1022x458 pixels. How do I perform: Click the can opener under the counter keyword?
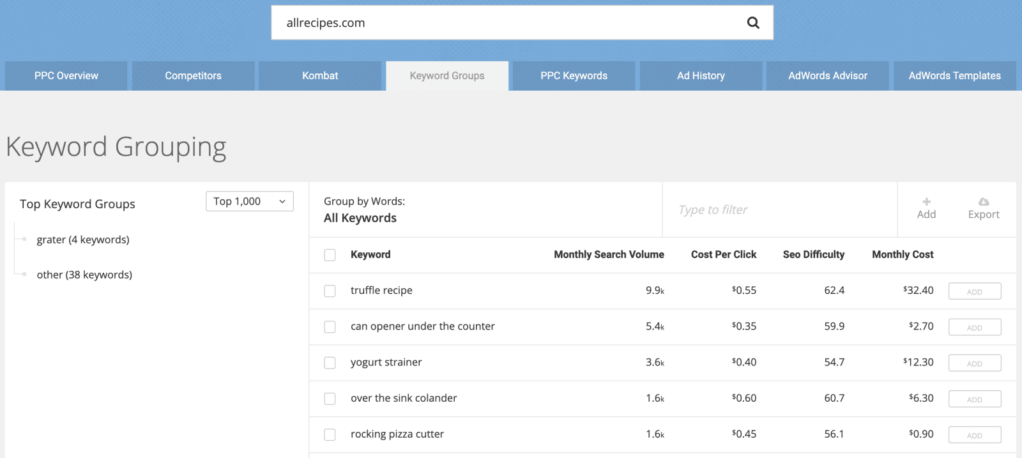coord(422,326)
